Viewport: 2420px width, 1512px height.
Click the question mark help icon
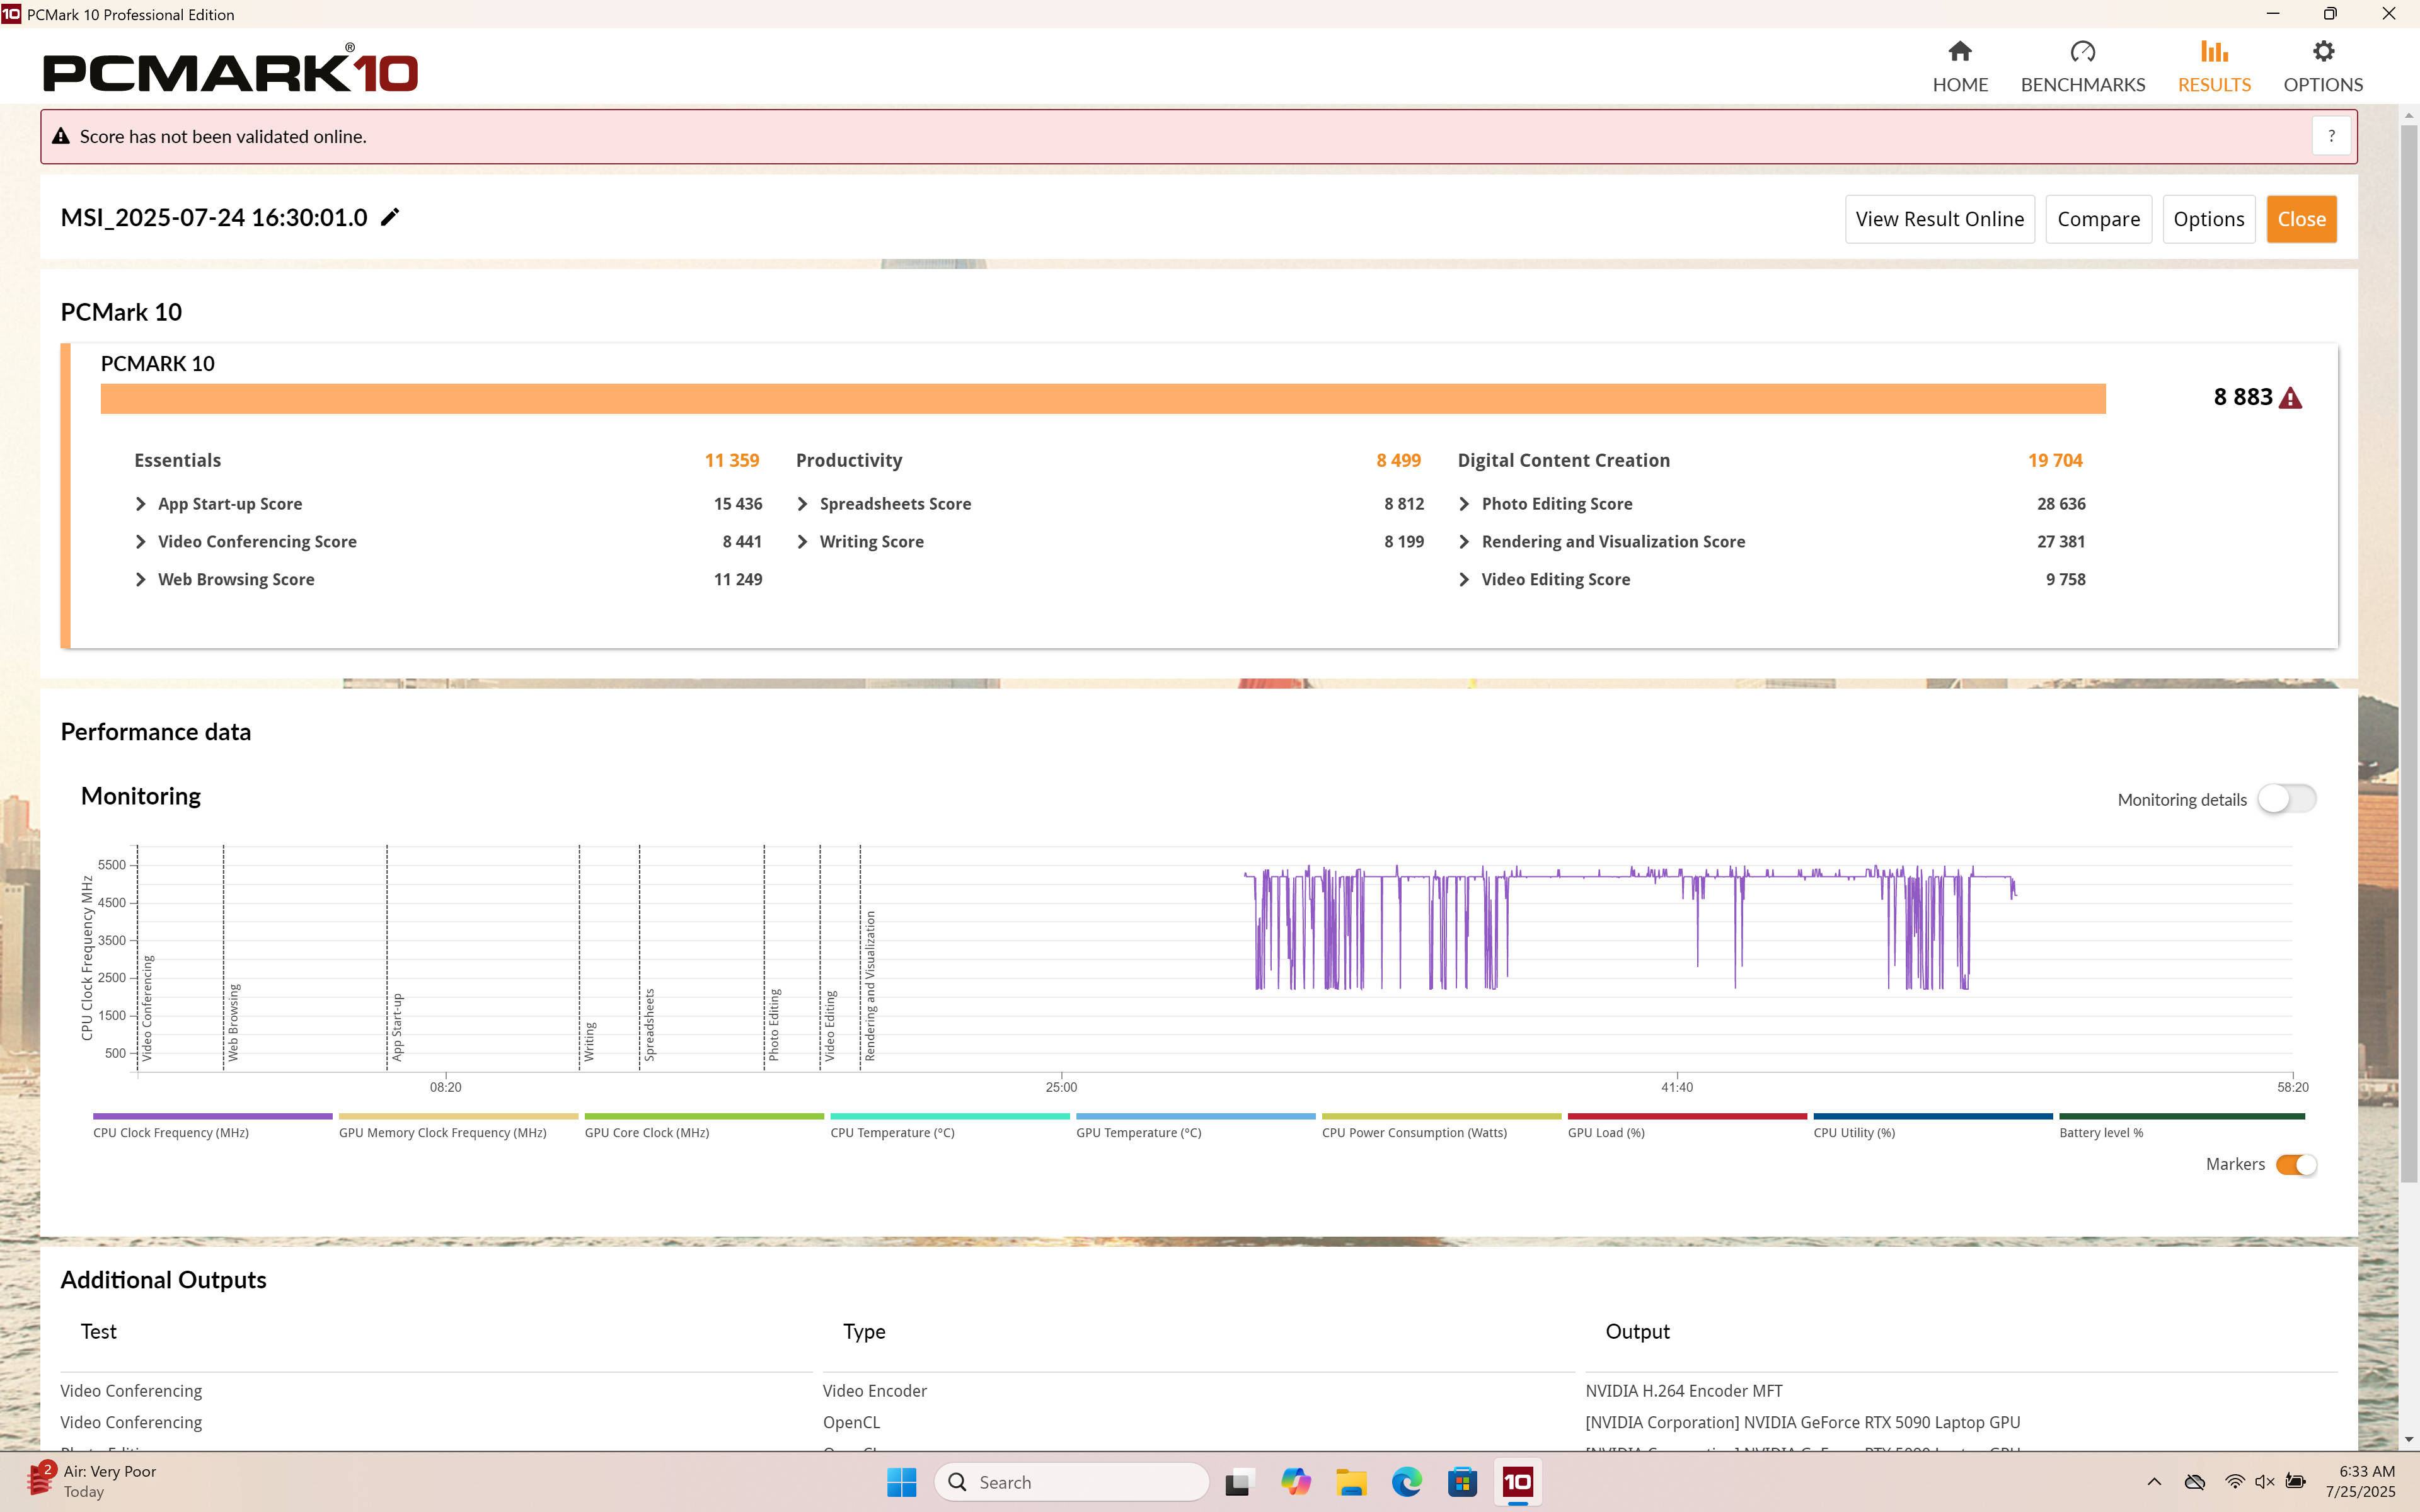click(x=2331, y=136)
